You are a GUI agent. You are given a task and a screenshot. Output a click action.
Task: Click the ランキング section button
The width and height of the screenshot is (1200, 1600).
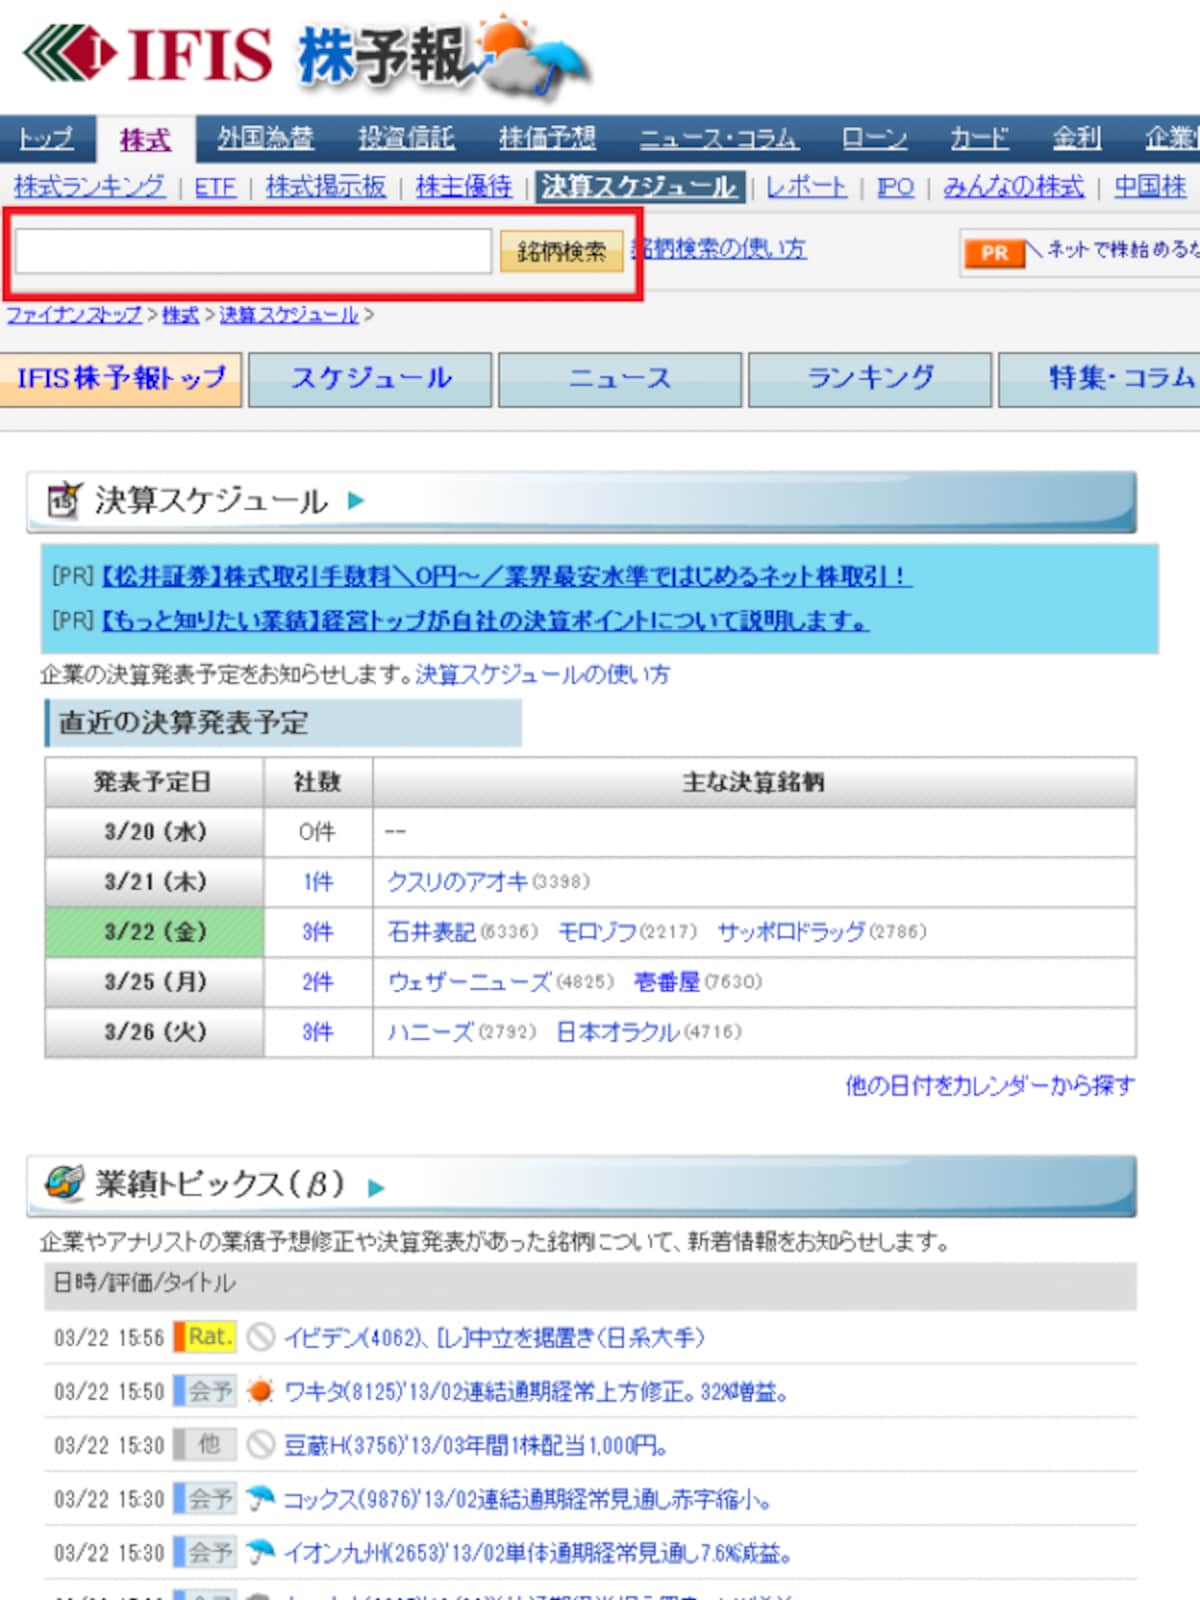coord(870,379)
